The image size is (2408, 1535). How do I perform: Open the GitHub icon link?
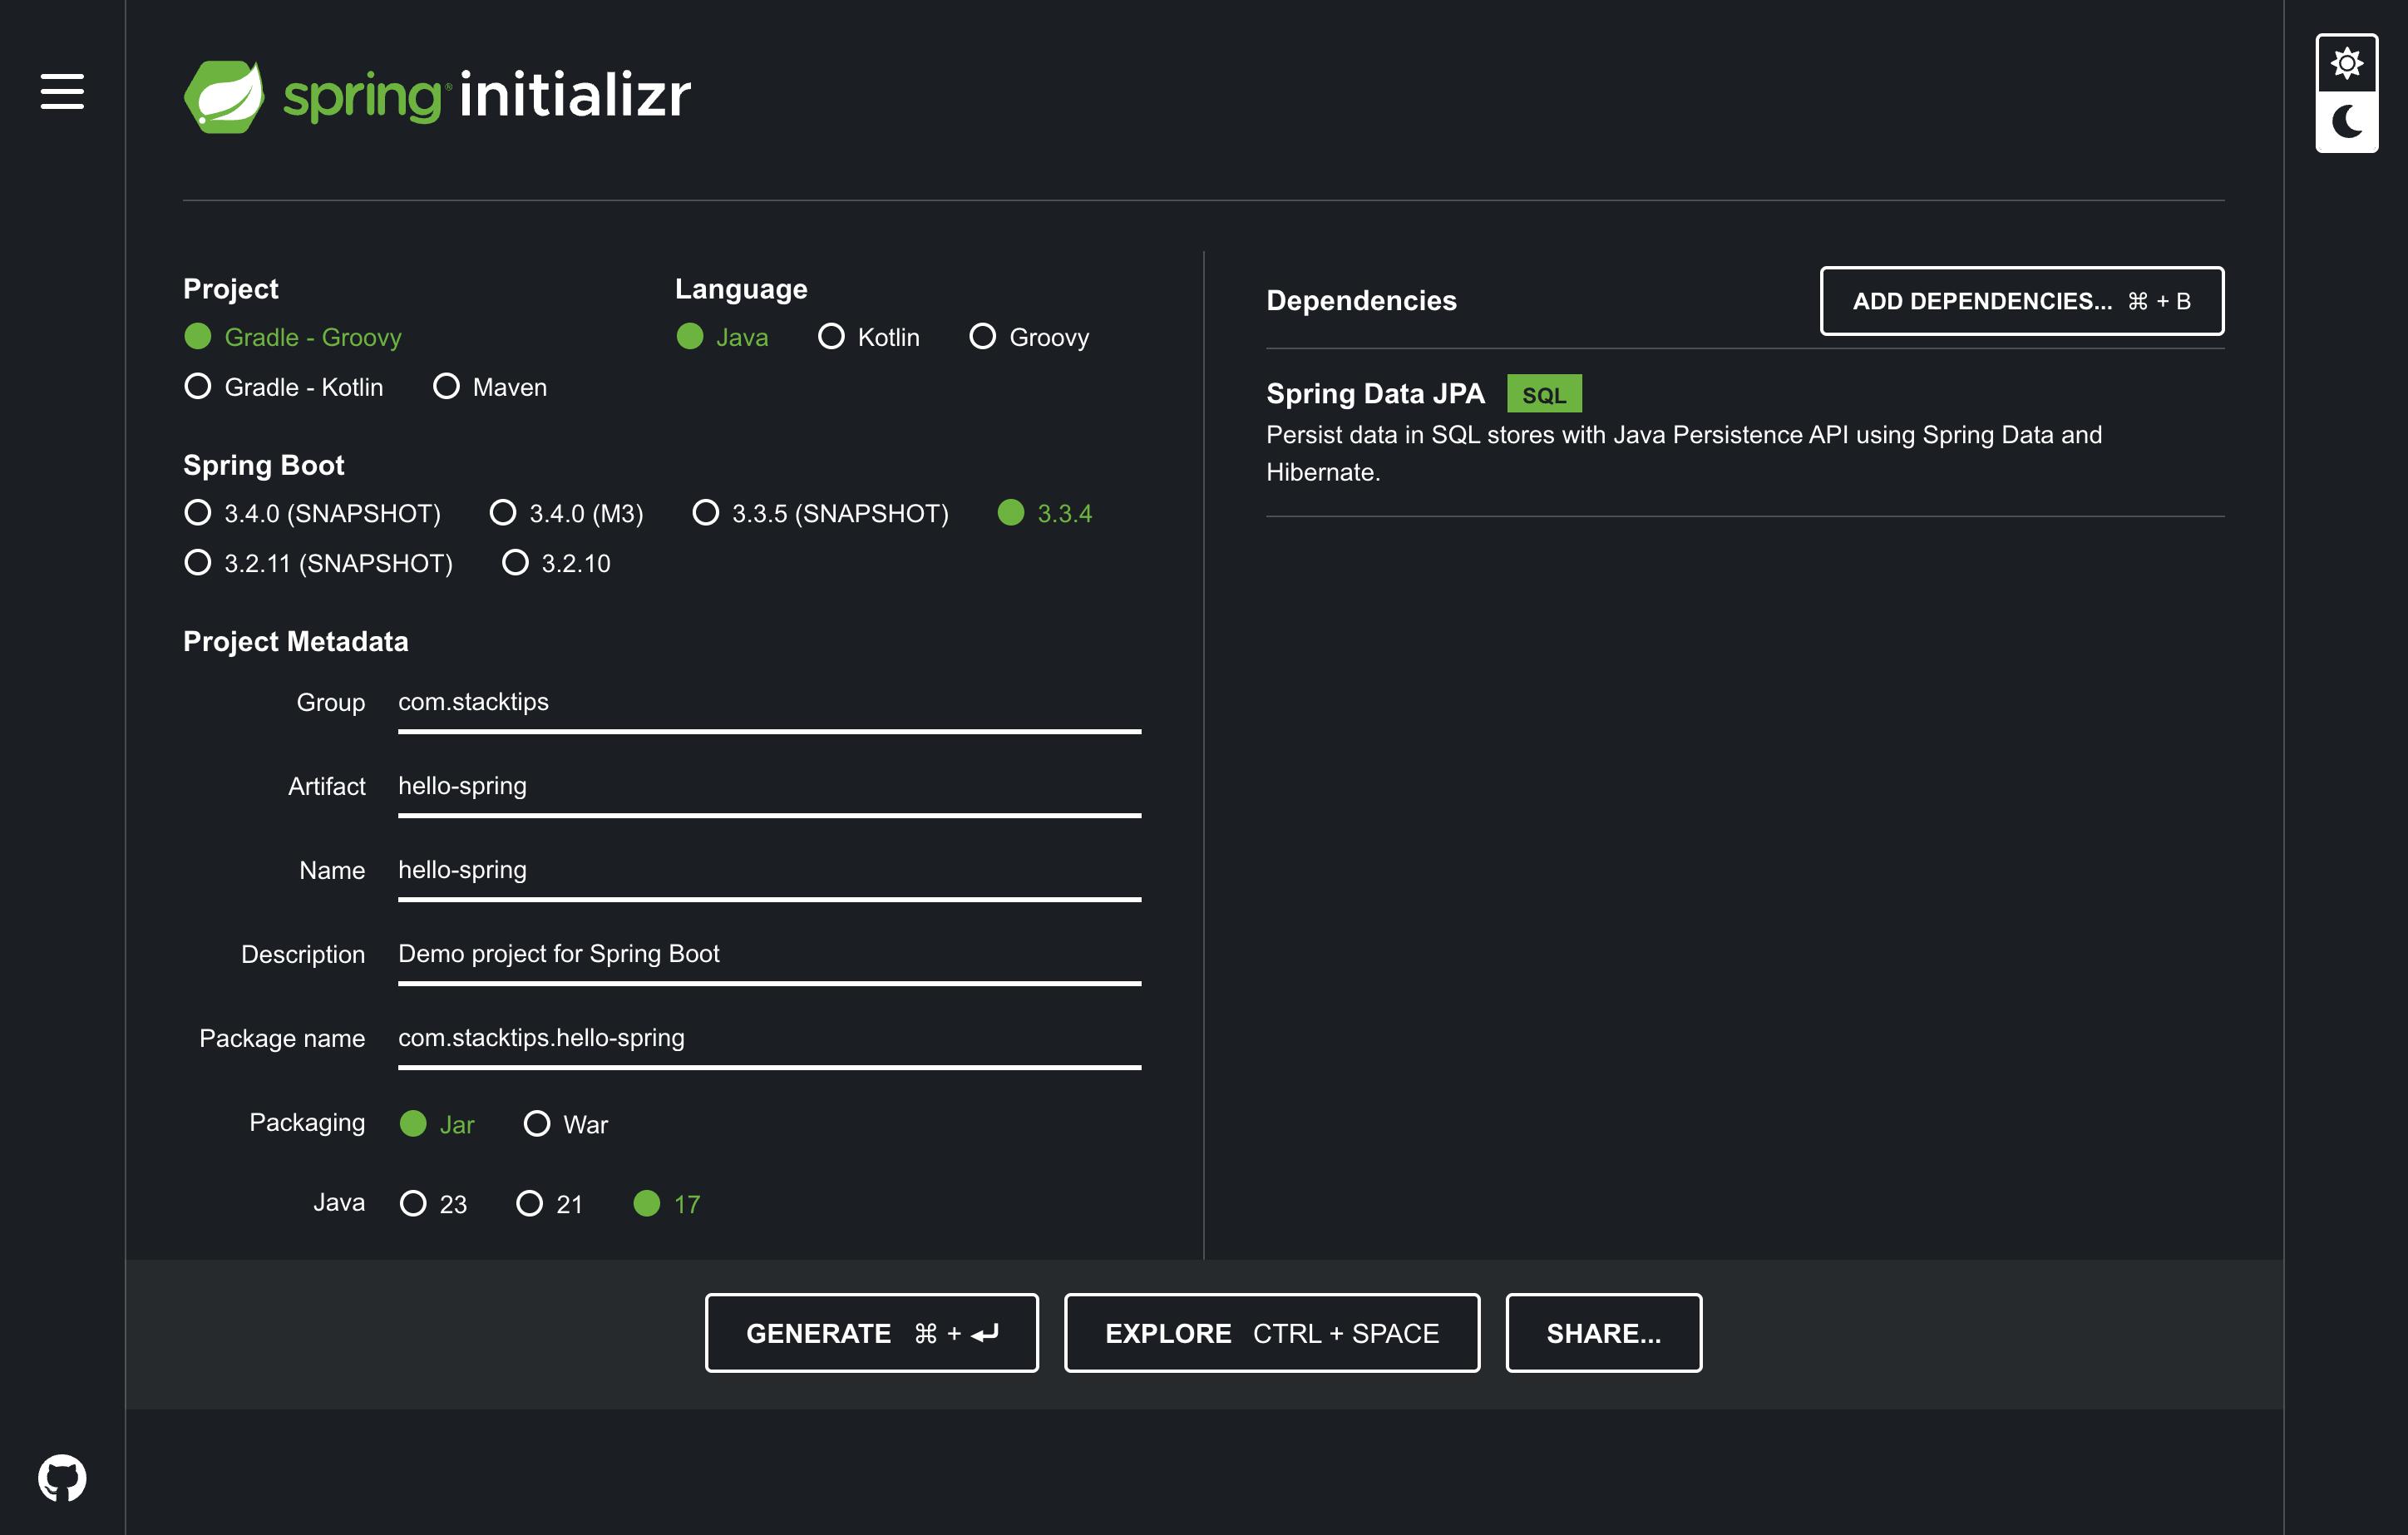coord(62,1477)
